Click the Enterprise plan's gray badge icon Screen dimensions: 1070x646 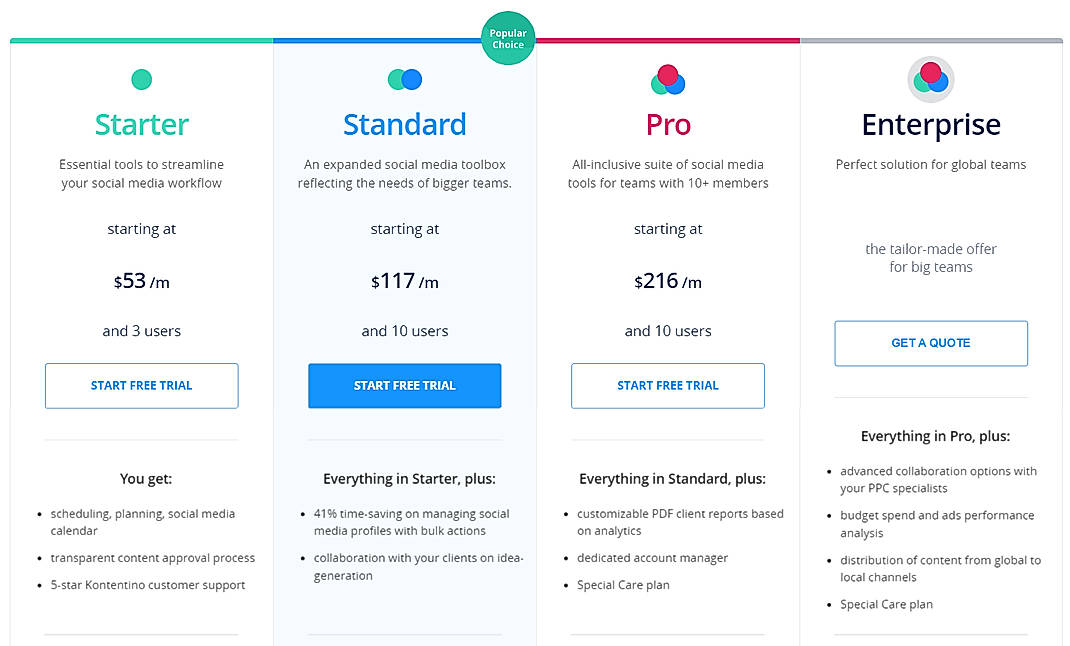[x=930, y=78]
